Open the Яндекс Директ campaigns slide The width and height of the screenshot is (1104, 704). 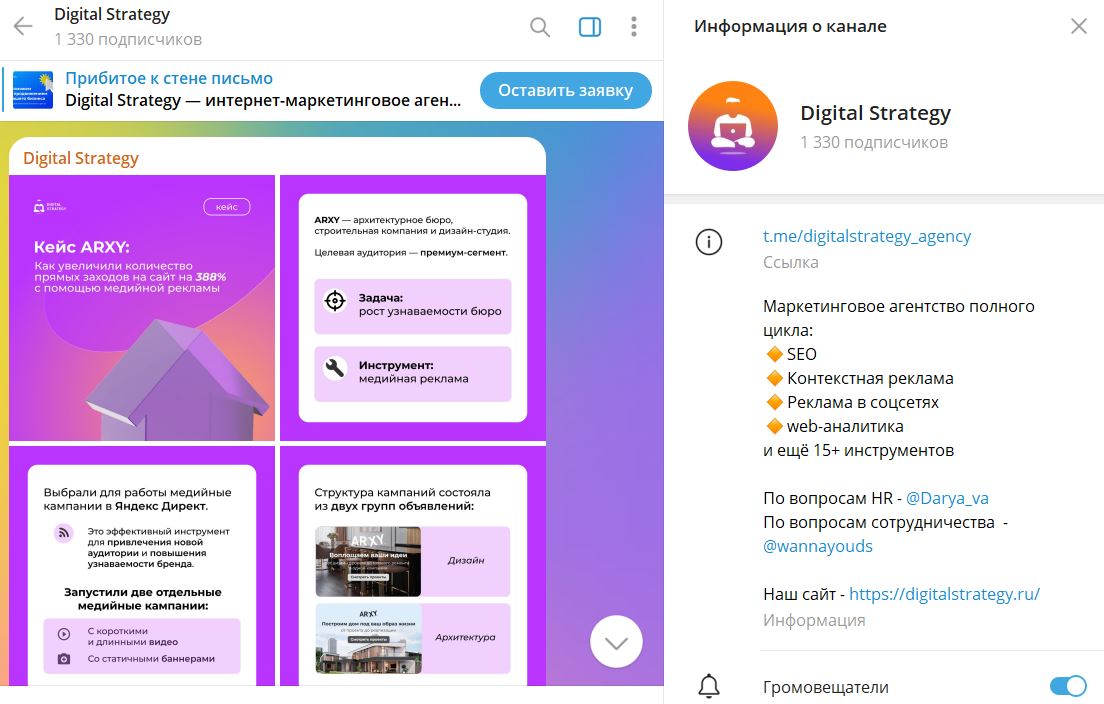142,567
